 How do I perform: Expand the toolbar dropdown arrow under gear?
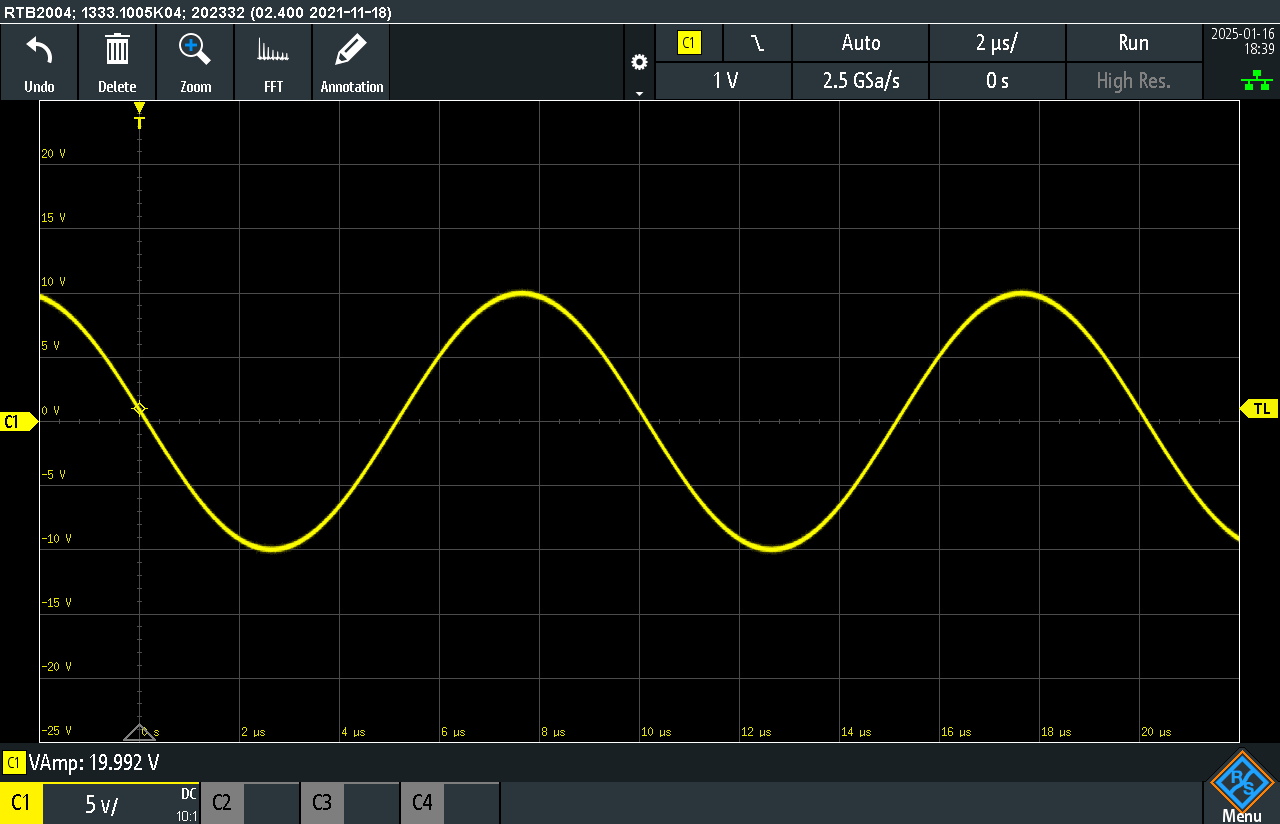pos(639,93)
